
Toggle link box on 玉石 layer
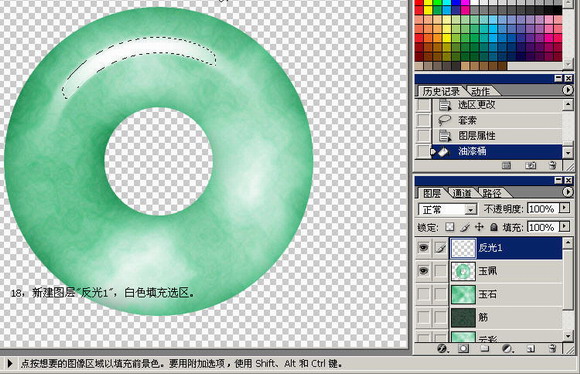440,294
